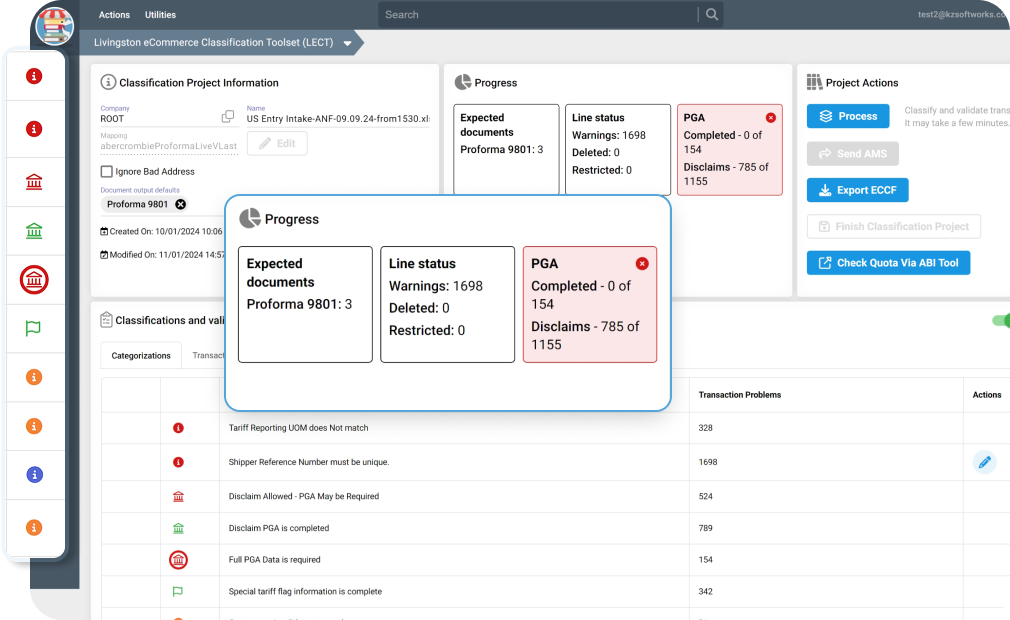The height and width of the screenshot is (620, 1010).
Task: Click circled bank icon in Full PGA Data row
Action: (178, 559)
